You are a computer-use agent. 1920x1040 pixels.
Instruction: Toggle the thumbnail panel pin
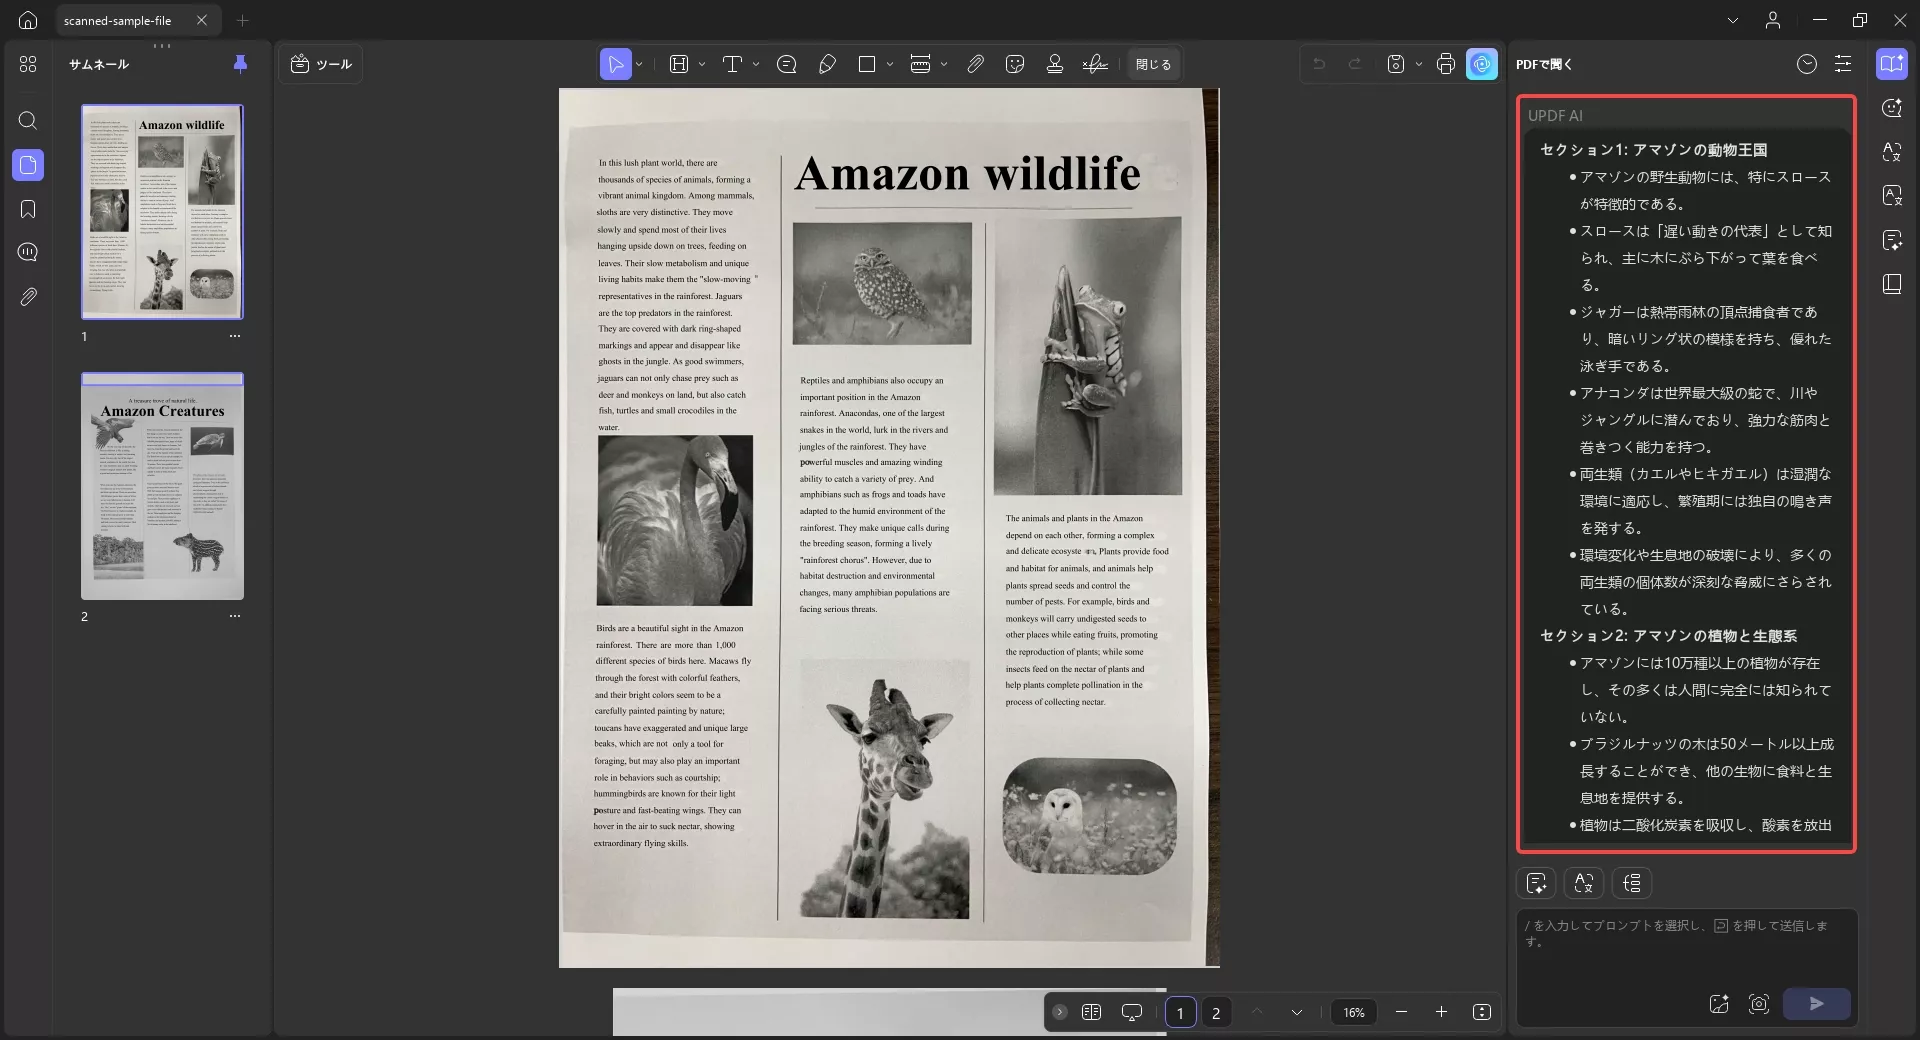tap(240, 64)
